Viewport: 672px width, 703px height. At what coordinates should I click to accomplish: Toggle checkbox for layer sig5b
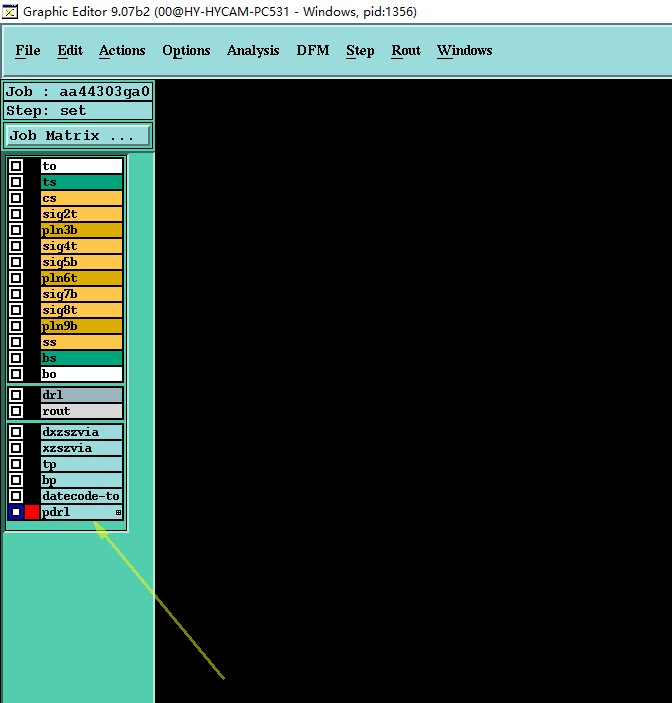16,262
